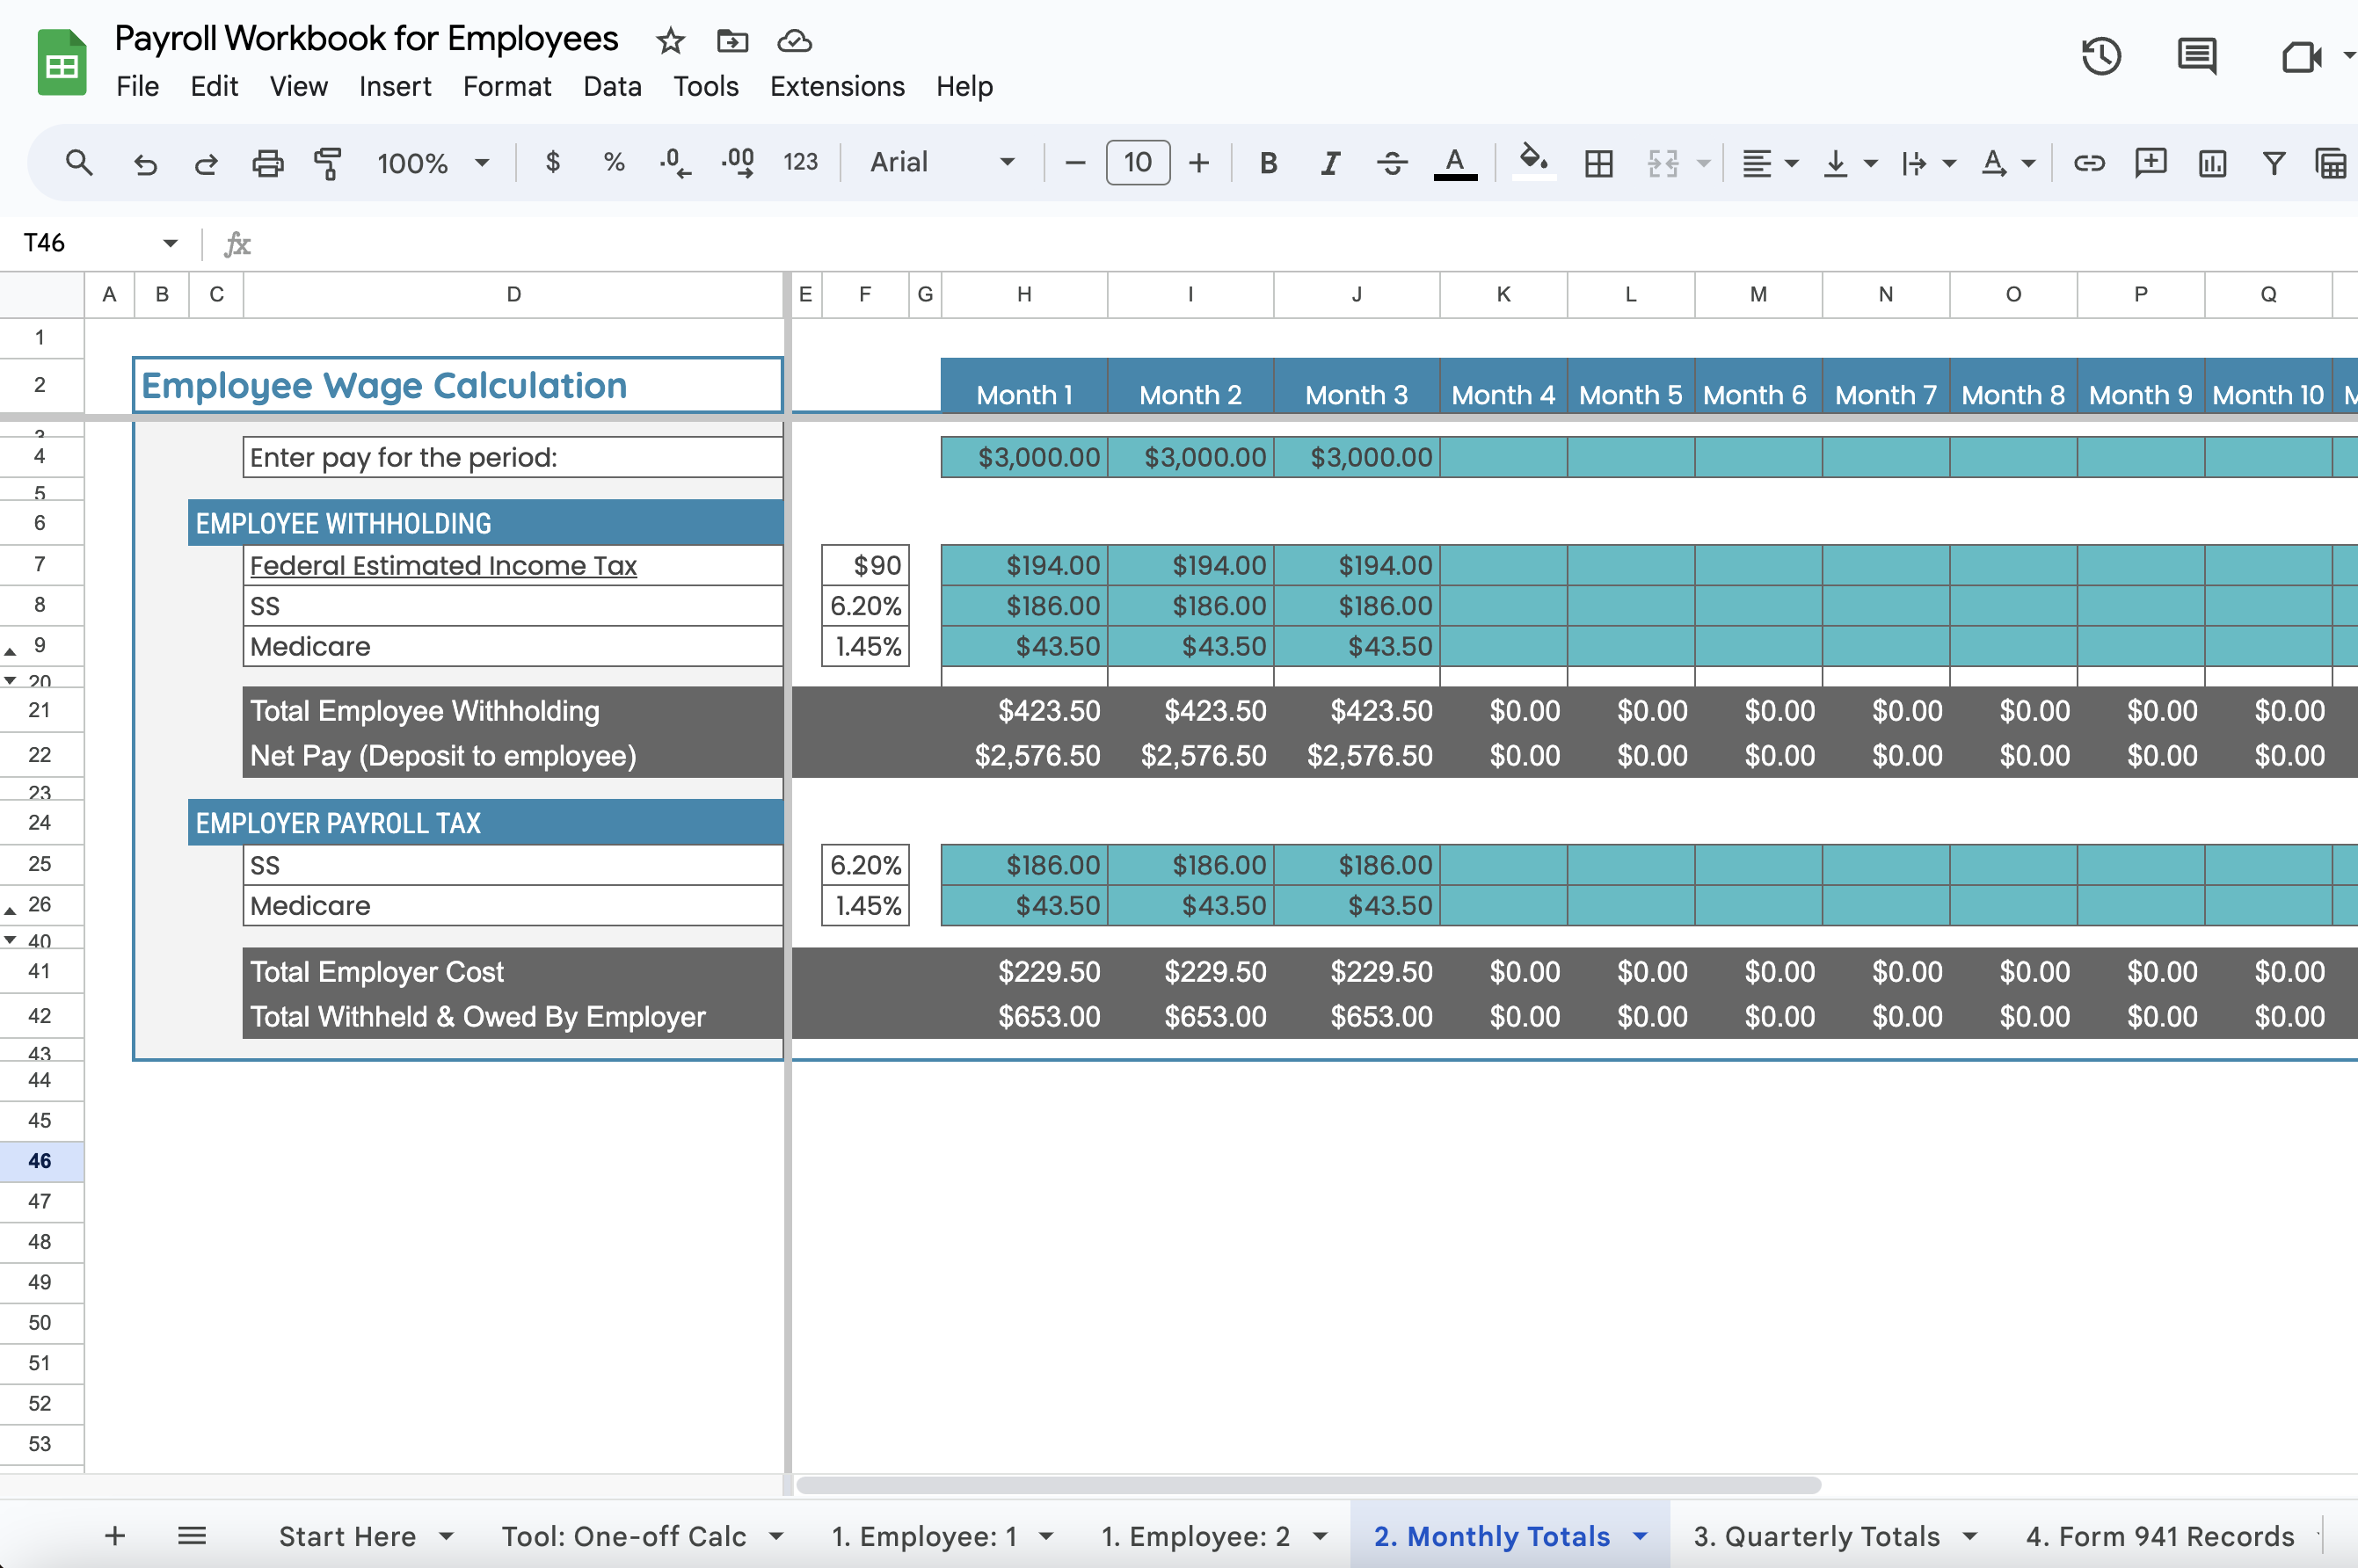
Task: Open the Arial font dropdown
Action: coord(941,163)
